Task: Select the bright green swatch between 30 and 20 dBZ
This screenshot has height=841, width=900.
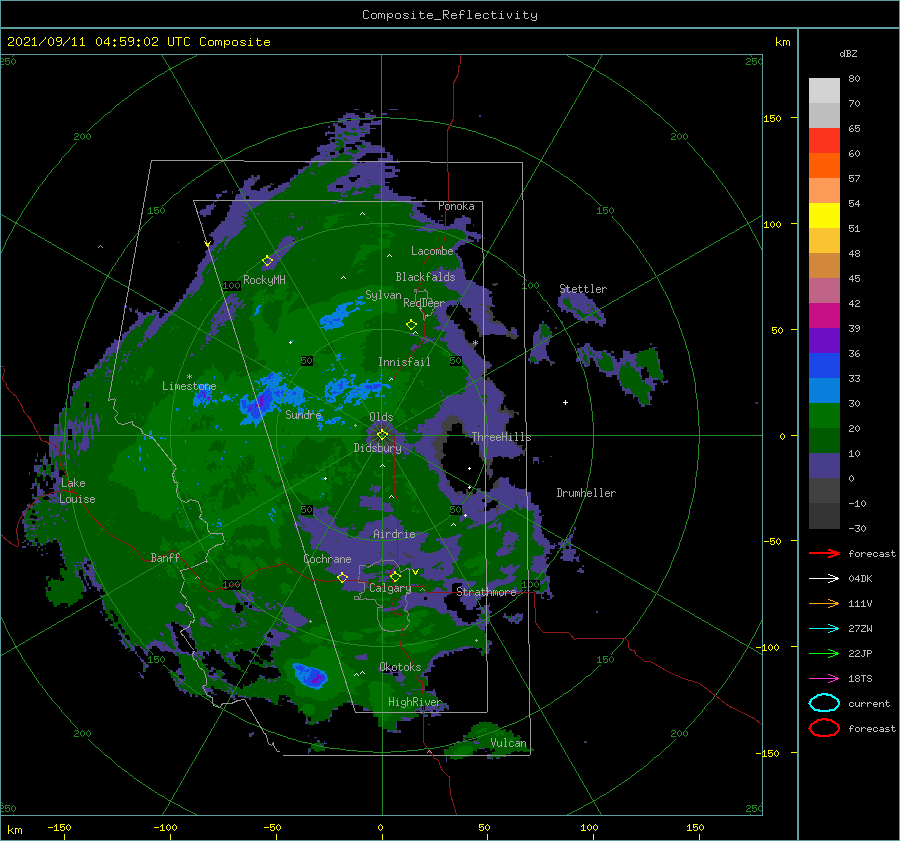Action: [824, 416]
